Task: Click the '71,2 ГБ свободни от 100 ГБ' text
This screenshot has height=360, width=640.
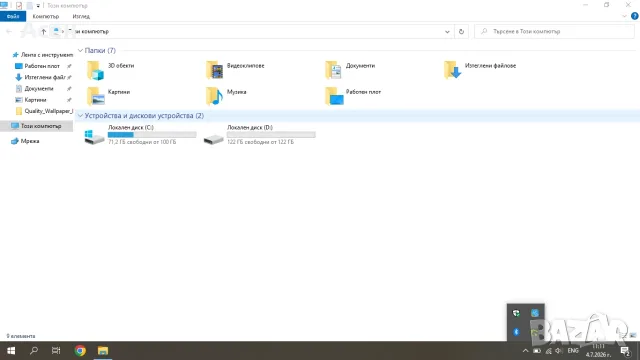Action: pyautogui.click(x=142, y=142)
